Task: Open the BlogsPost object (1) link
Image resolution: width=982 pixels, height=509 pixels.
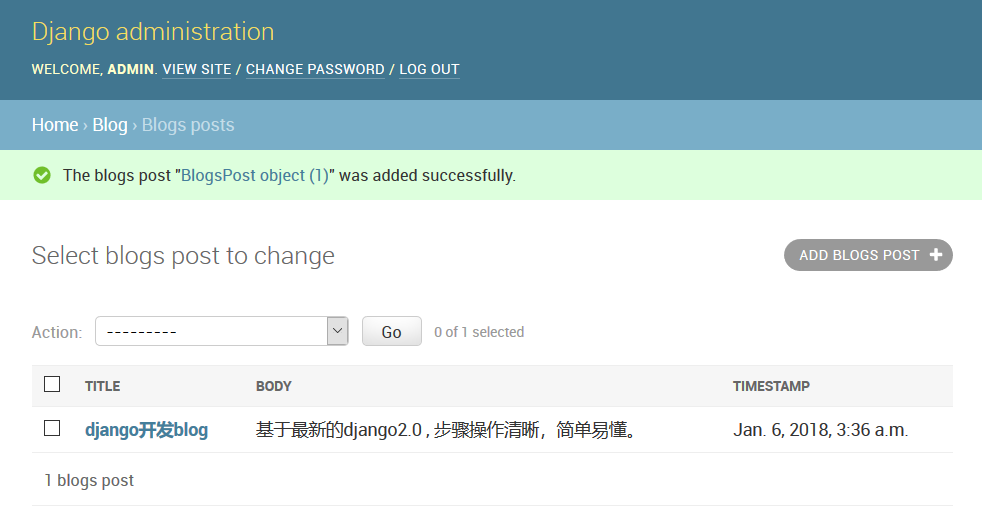Action: [254, 175]
